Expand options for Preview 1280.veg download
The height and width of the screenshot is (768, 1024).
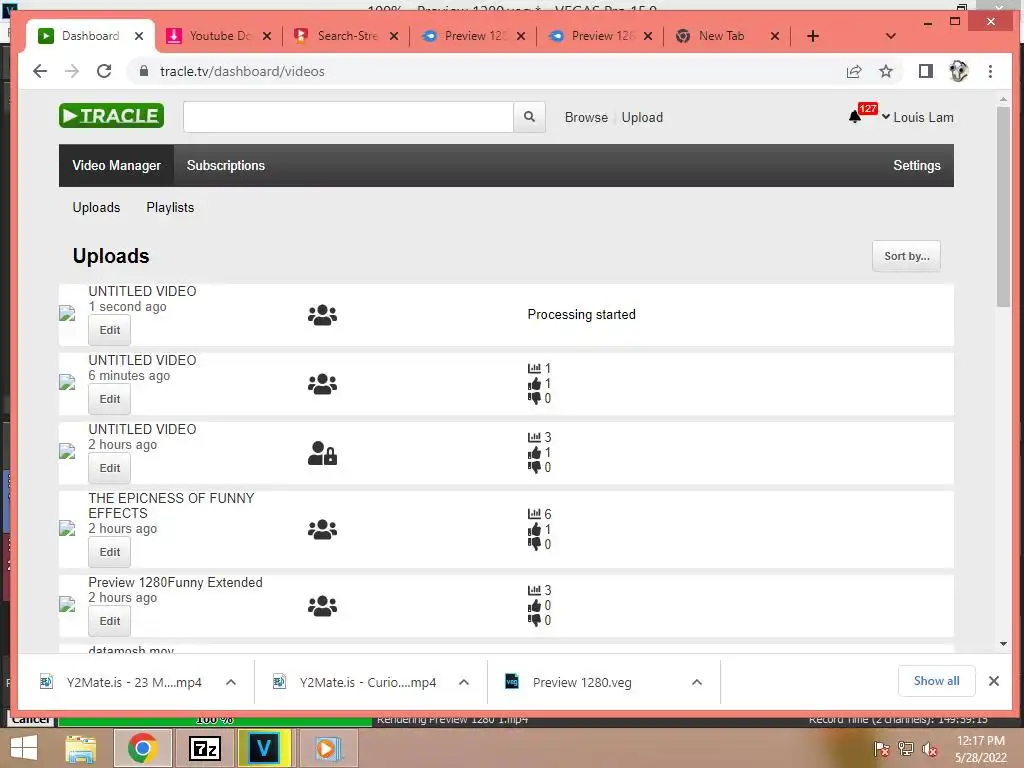pos(697,682)
